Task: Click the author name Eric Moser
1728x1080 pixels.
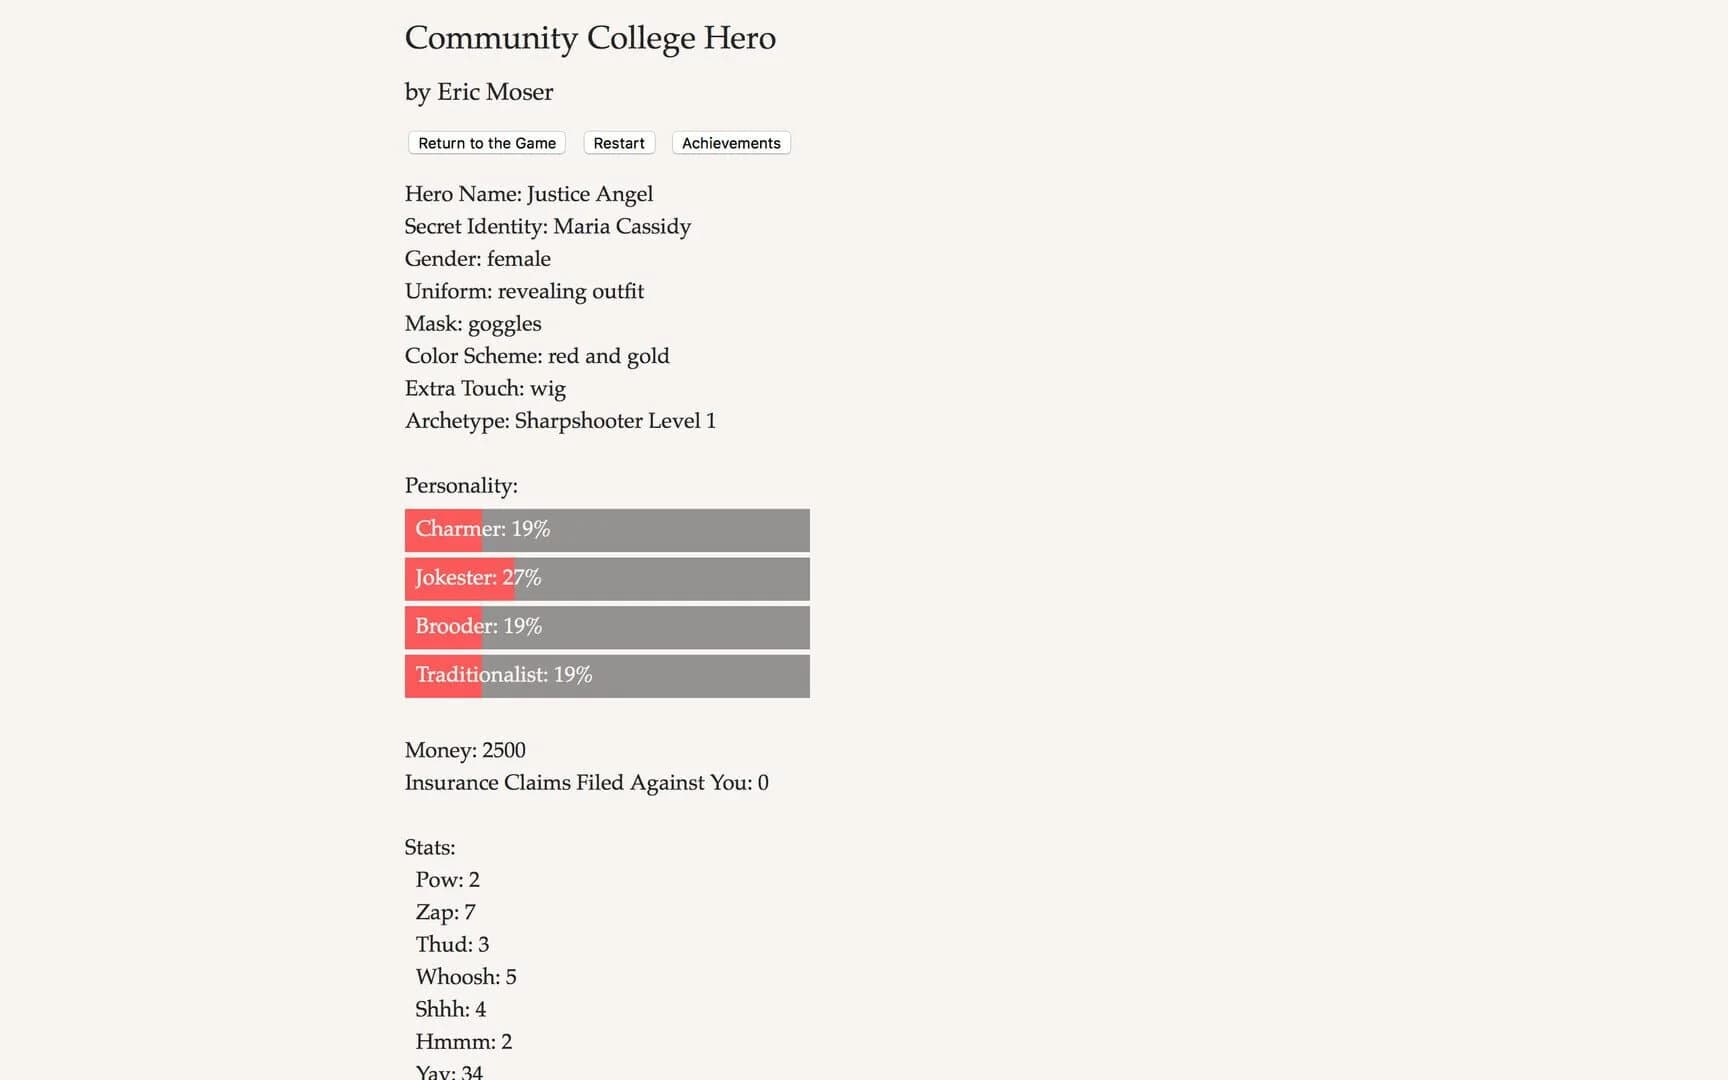Action: coord(479,92)
